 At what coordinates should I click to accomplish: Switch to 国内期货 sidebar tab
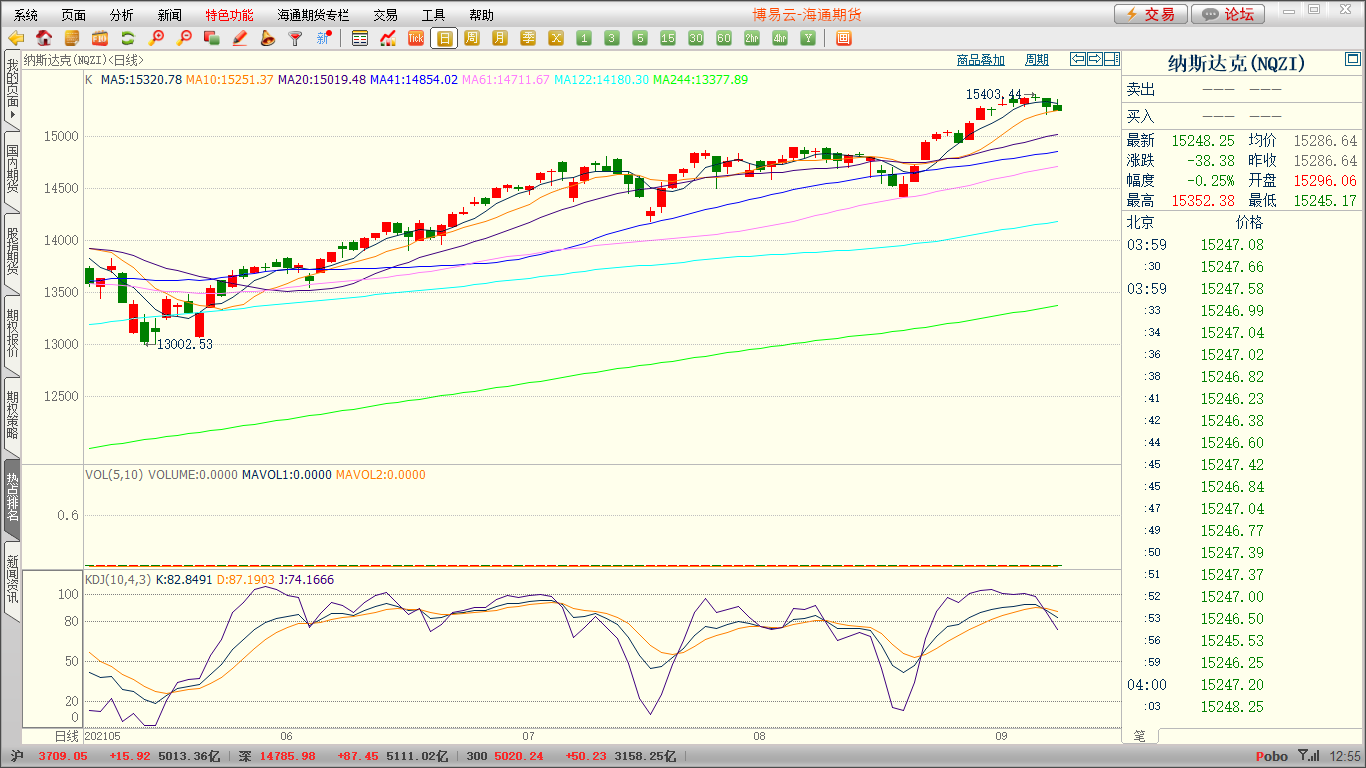(12, 169)
